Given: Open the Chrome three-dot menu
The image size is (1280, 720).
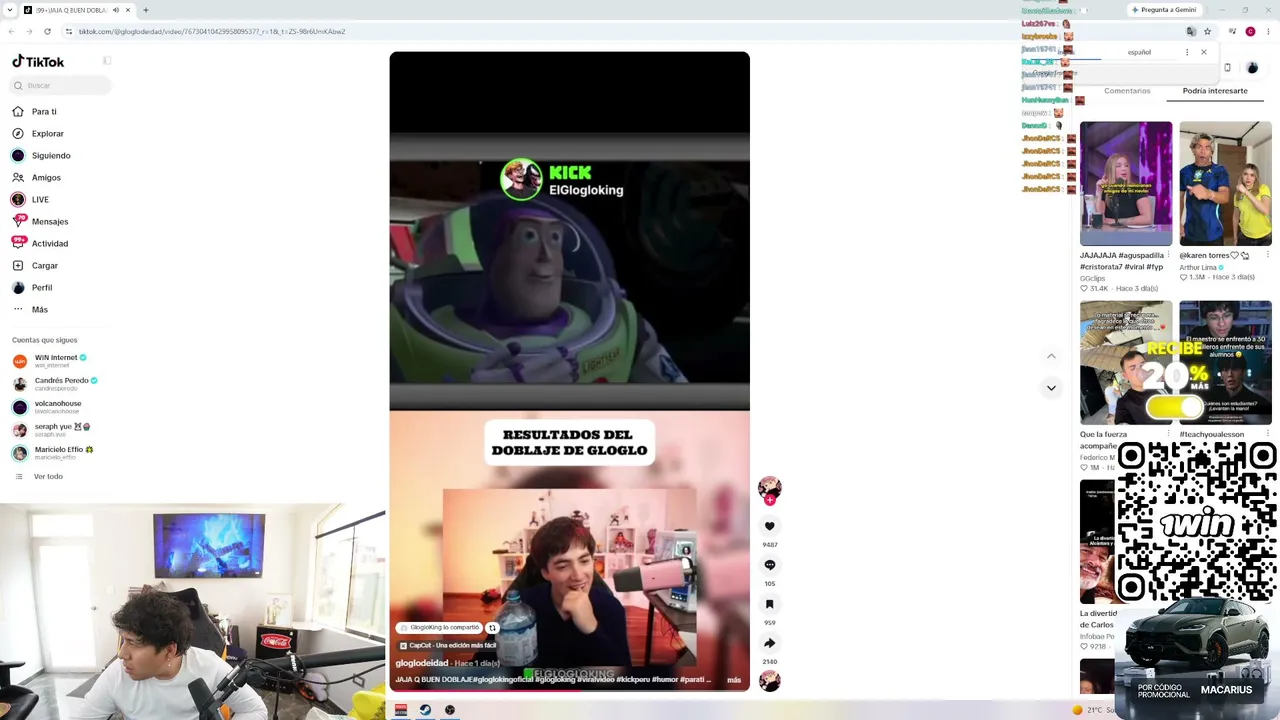Looking at the screenshot, I should [x=1268, y=32].
